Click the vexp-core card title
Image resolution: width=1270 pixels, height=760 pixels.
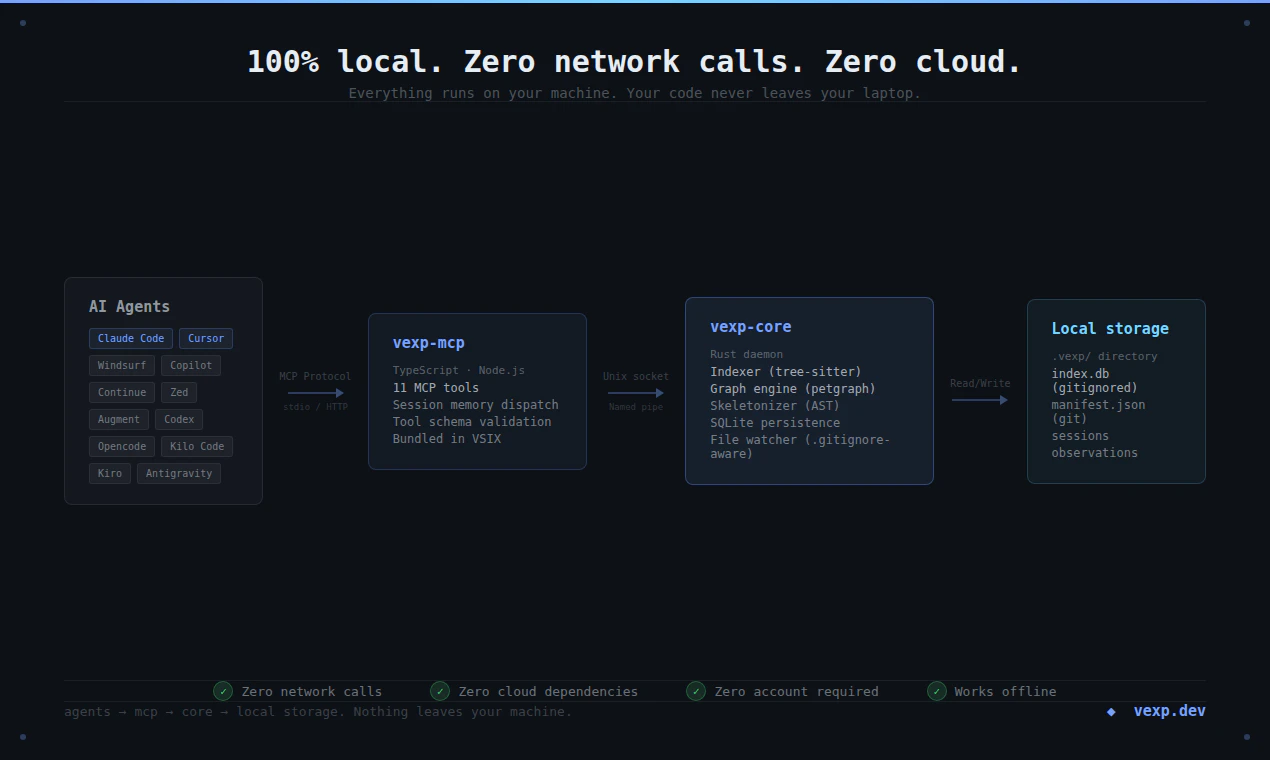coord(751,326)
